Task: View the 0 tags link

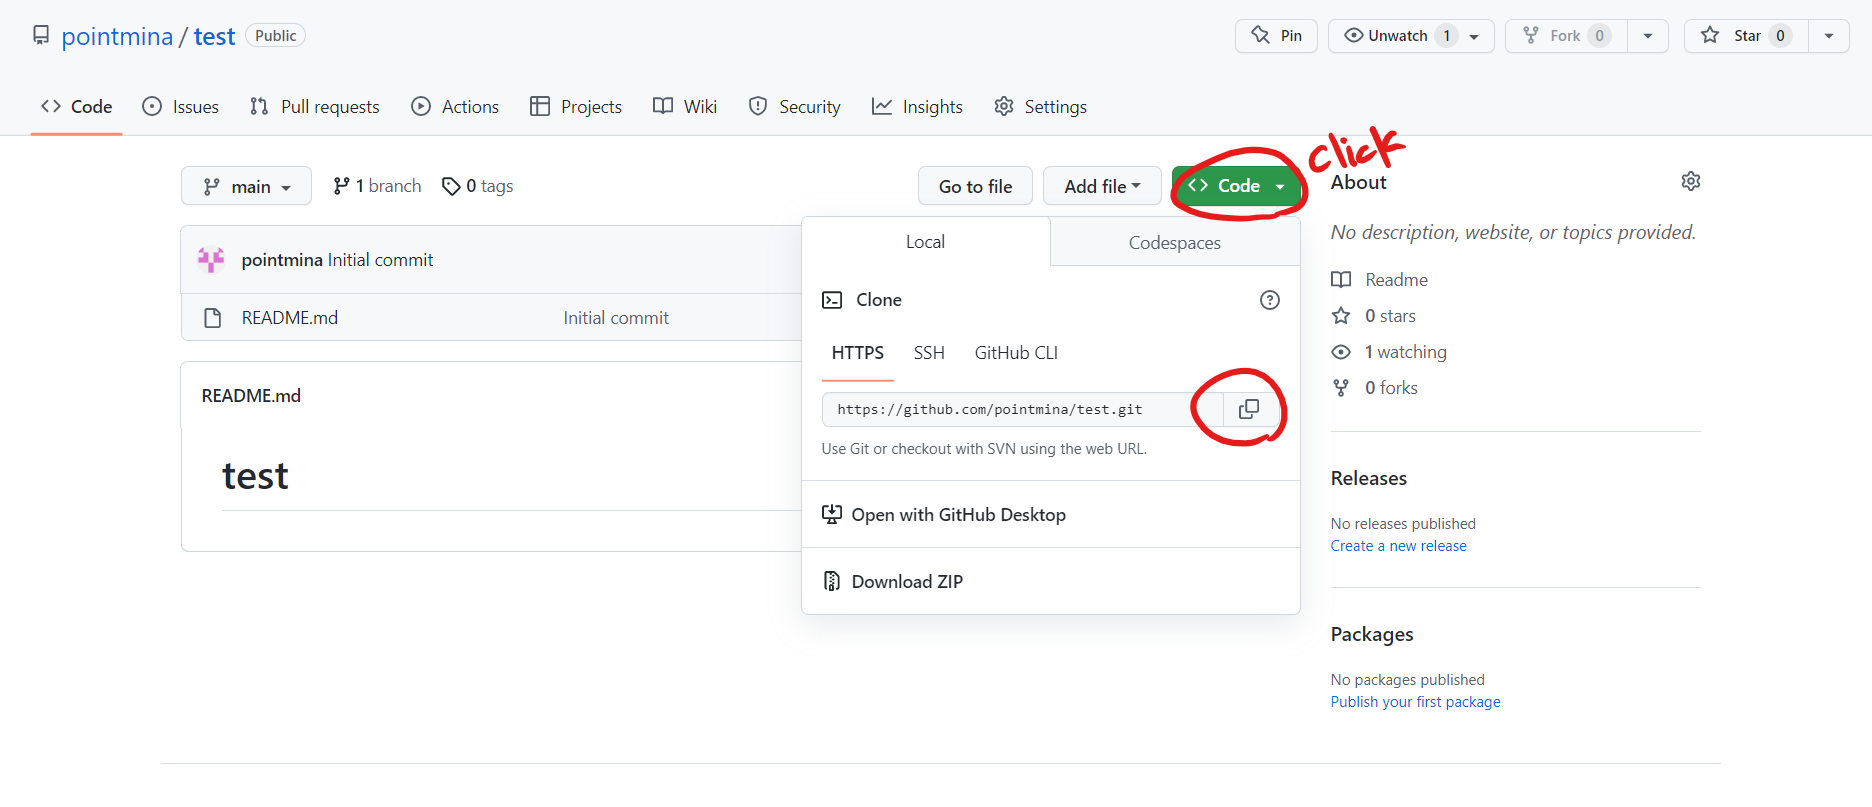Action: [478, 186]
